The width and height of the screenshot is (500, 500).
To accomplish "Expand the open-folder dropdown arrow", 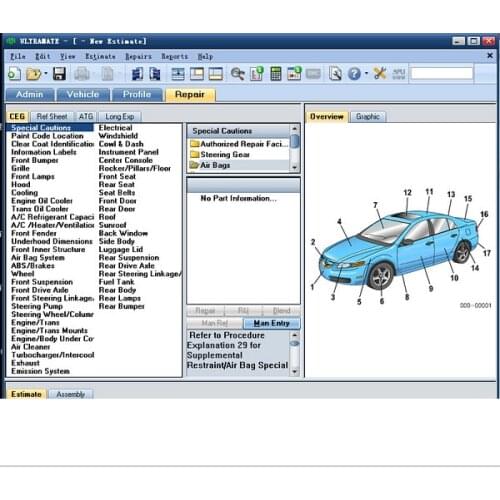I will (x=46, y=73).
